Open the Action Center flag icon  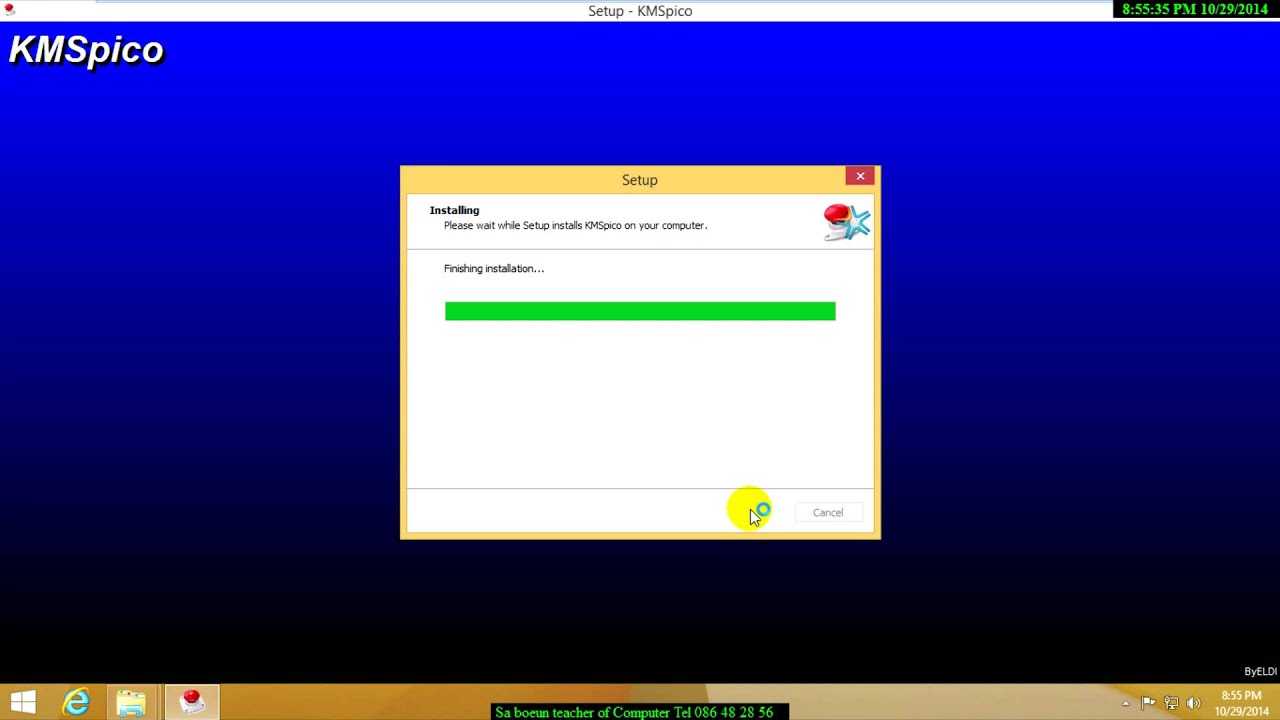(x=1148, y=703)
